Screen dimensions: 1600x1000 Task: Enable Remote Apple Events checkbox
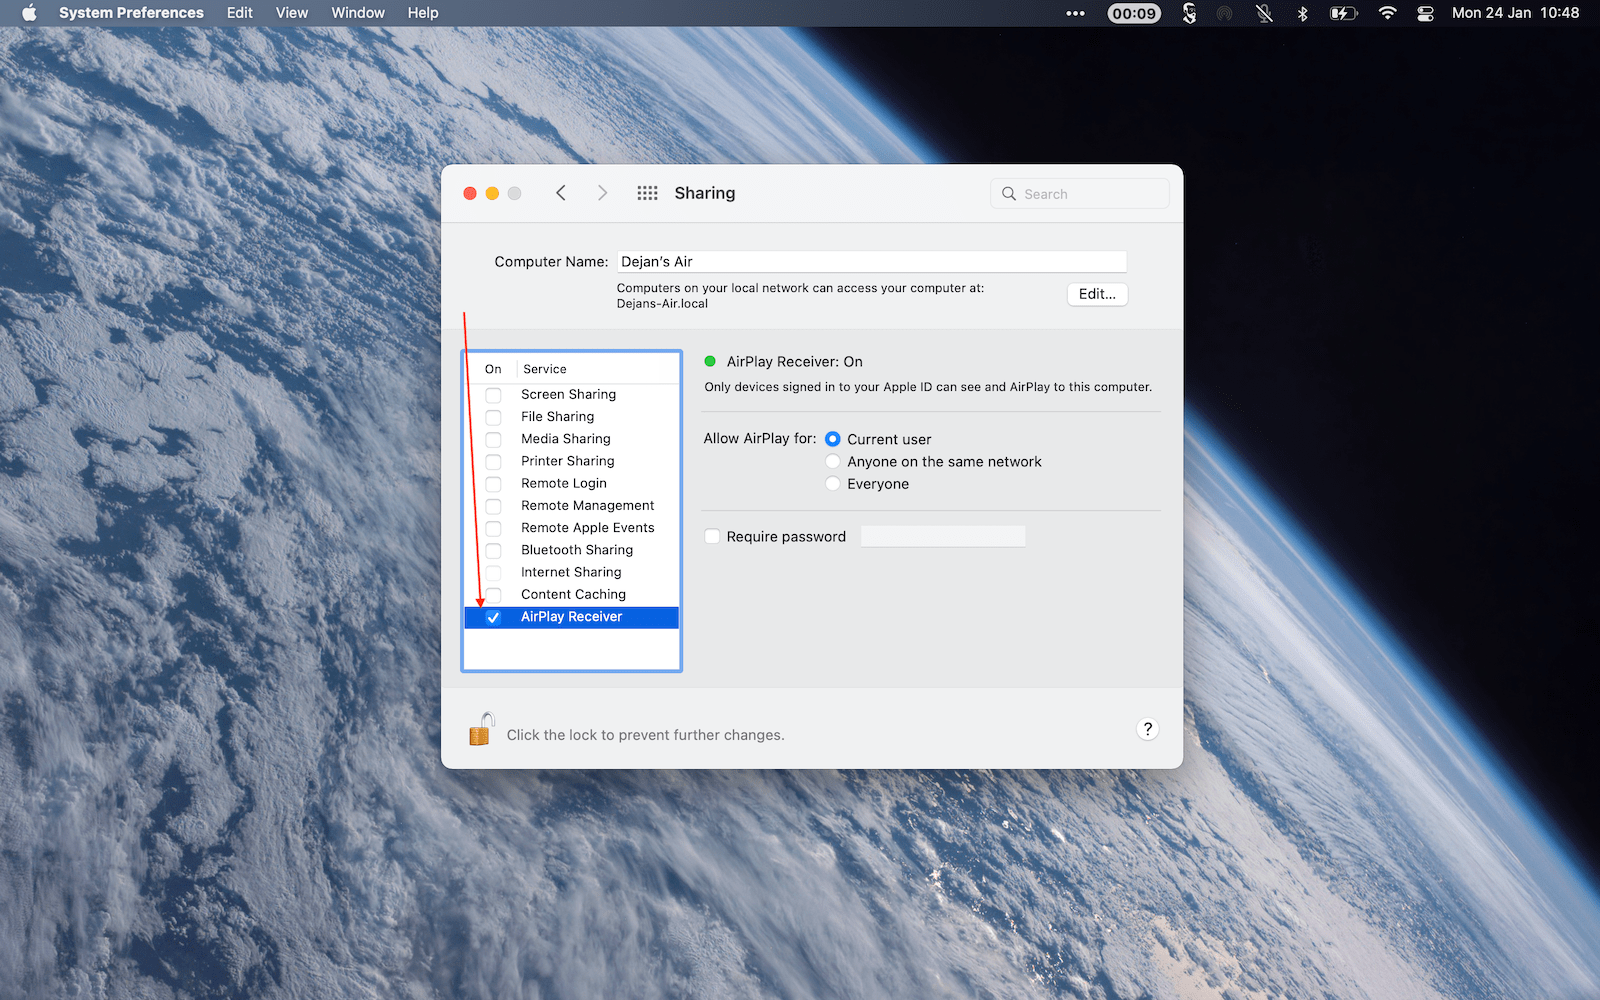(493, 528)
